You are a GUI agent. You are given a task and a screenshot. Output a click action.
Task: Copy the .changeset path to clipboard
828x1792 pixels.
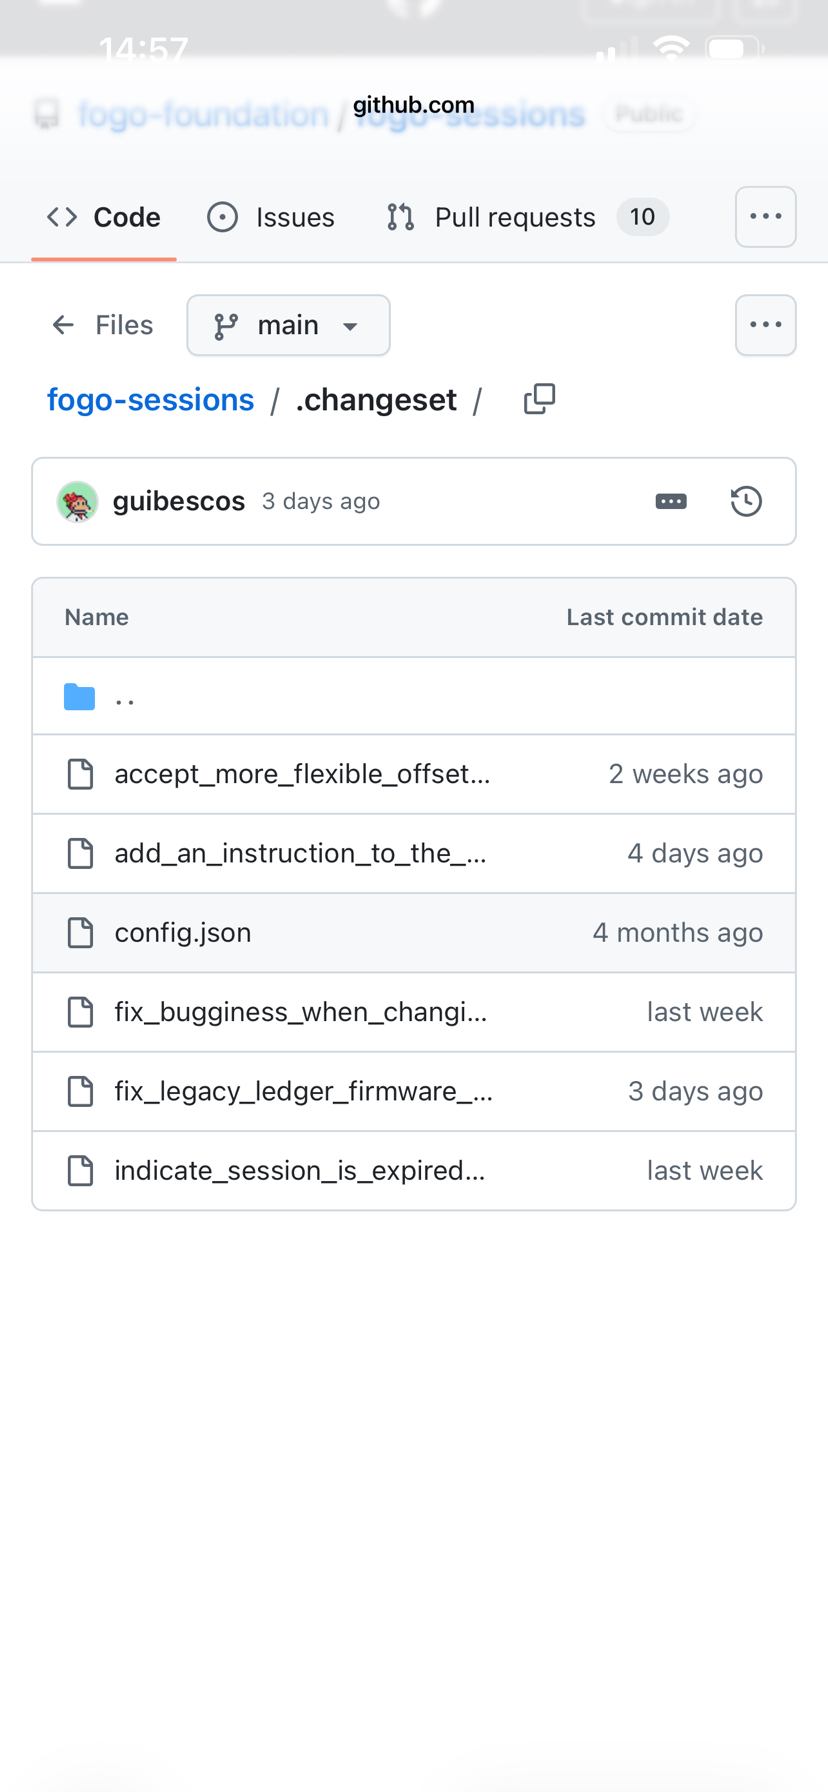click(539, 399)
